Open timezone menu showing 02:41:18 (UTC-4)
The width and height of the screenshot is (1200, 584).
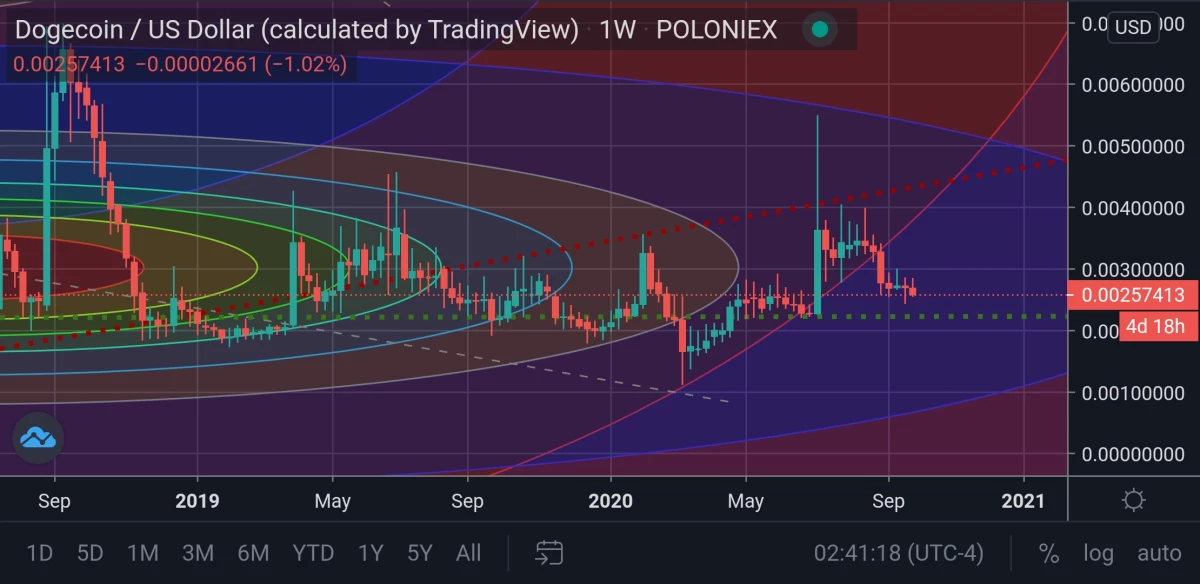pyautogui.click(x=898, y=552)
